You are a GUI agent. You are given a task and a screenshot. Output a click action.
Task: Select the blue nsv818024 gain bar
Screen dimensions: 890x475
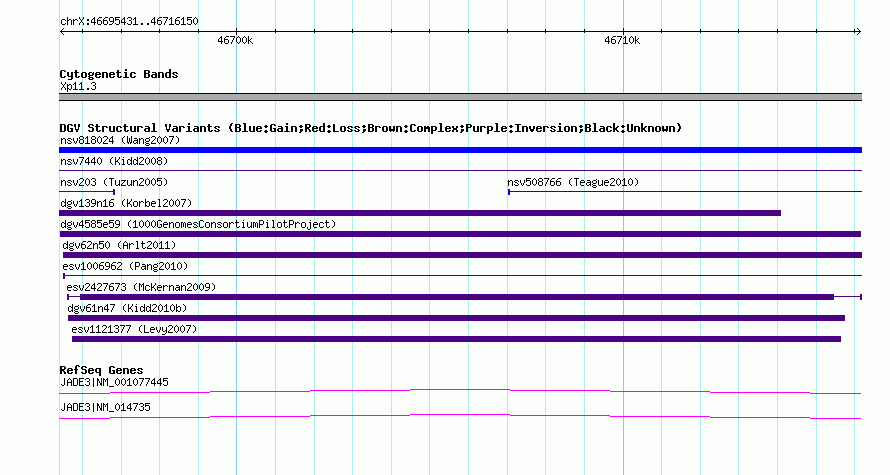460,150
